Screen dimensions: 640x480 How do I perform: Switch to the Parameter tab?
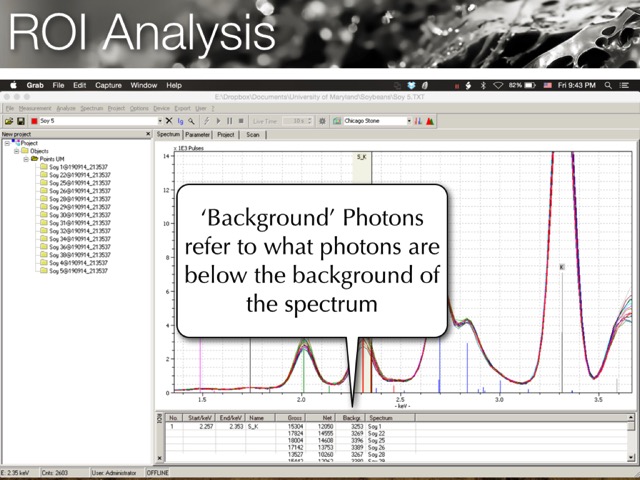[x=197, y=134]
